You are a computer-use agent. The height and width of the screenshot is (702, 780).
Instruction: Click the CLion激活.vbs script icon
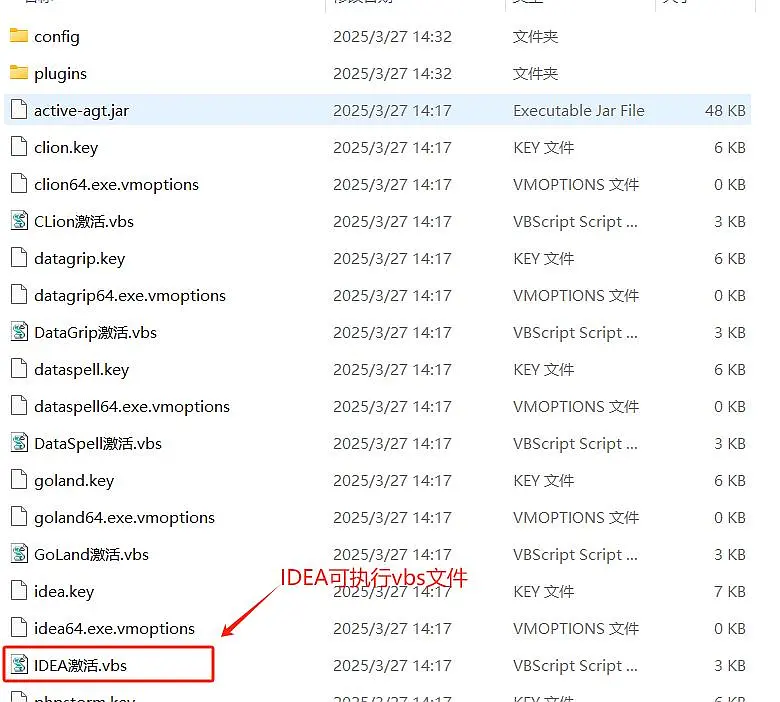pos(19,220)
